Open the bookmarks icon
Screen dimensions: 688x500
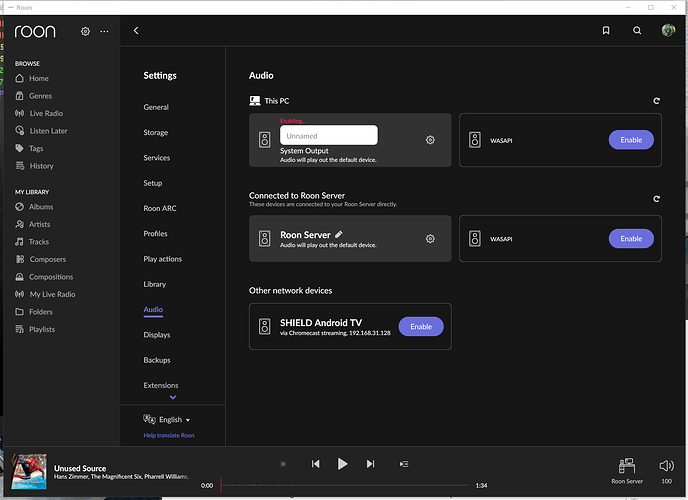click(606, 30)
